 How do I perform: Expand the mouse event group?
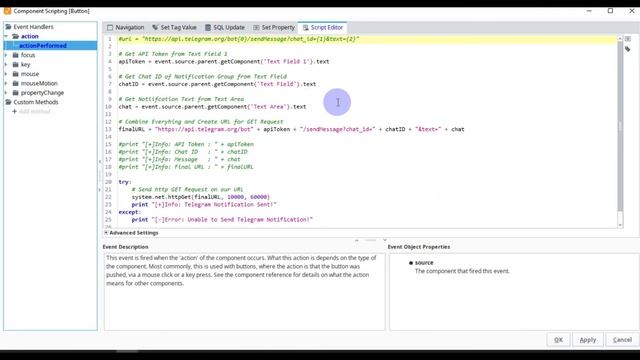(6, 74)
